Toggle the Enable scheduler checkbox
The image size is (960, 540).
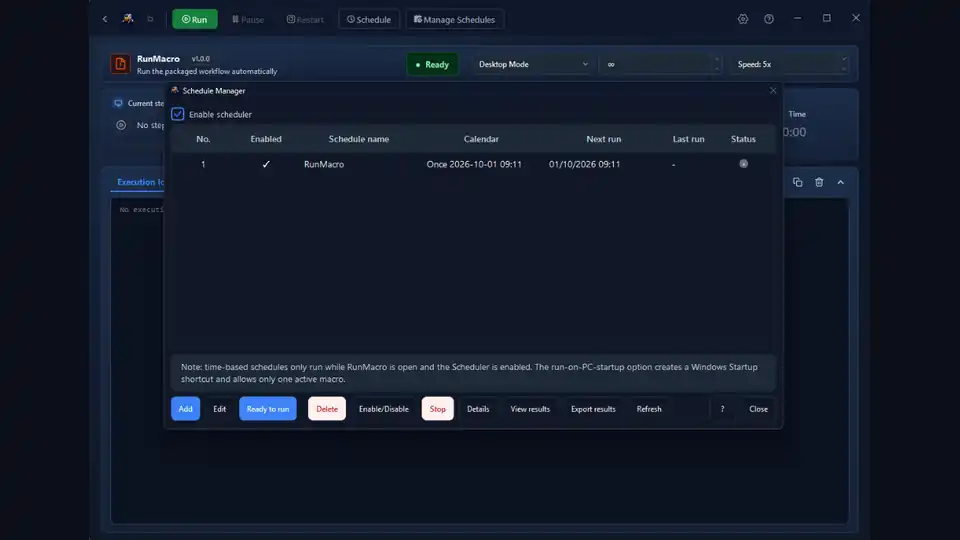point(178,114)
